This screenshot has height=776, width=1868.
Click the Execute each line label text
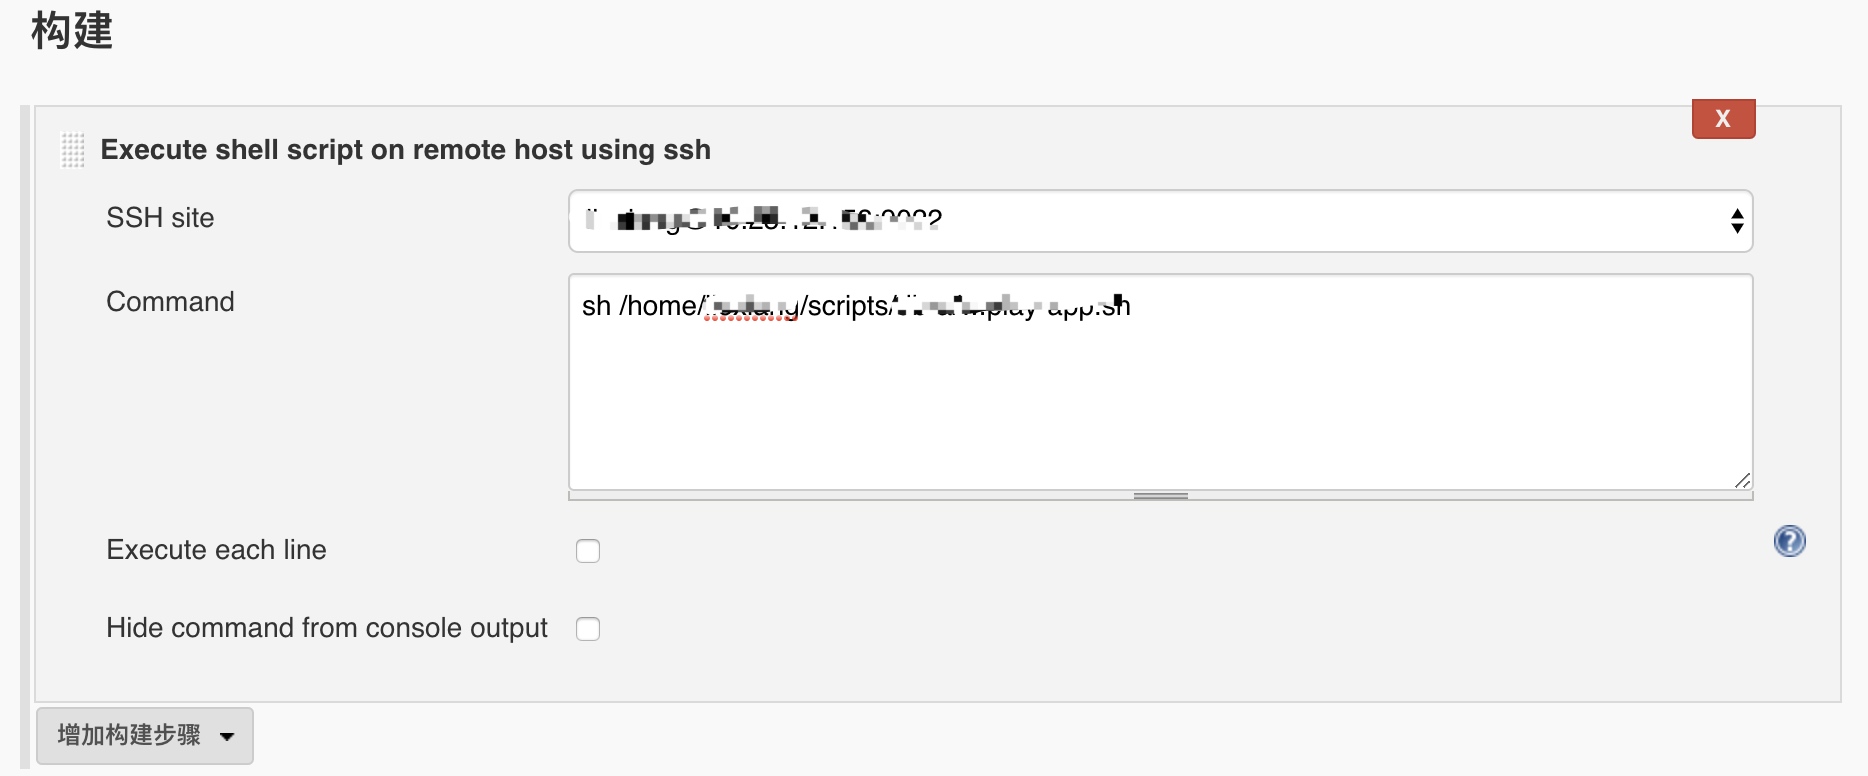216,550
